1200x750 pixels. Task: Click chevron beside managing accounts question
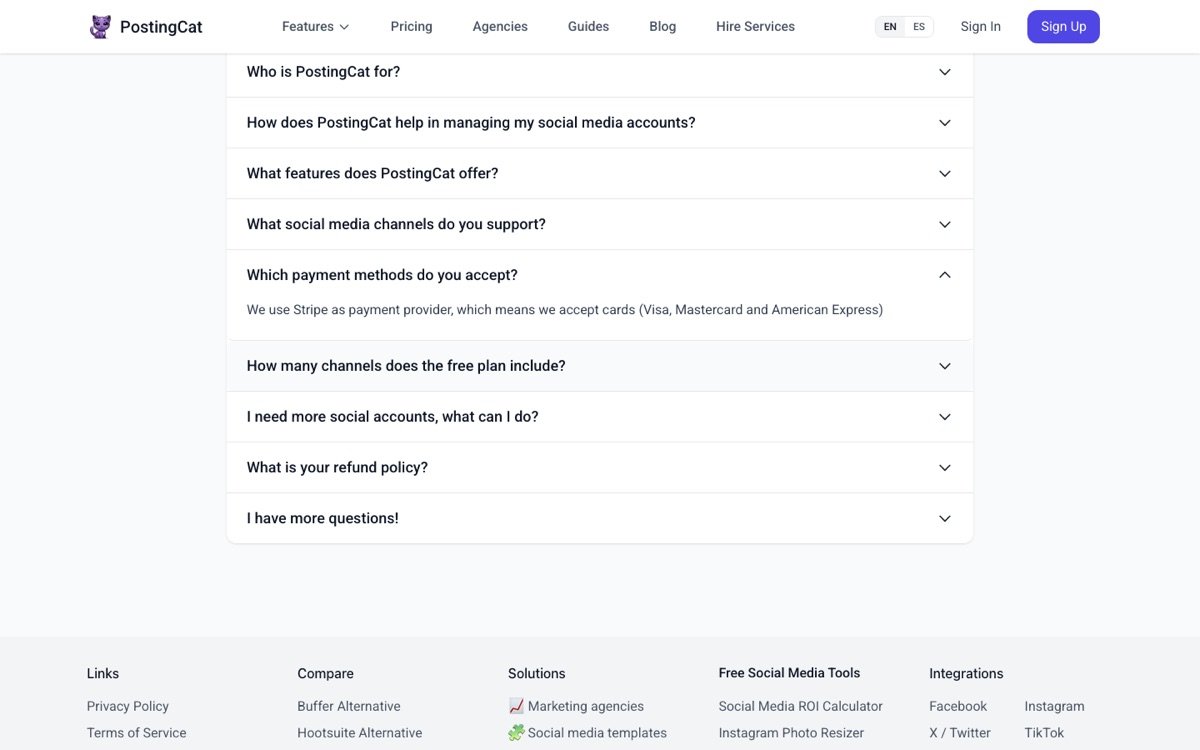945,123
